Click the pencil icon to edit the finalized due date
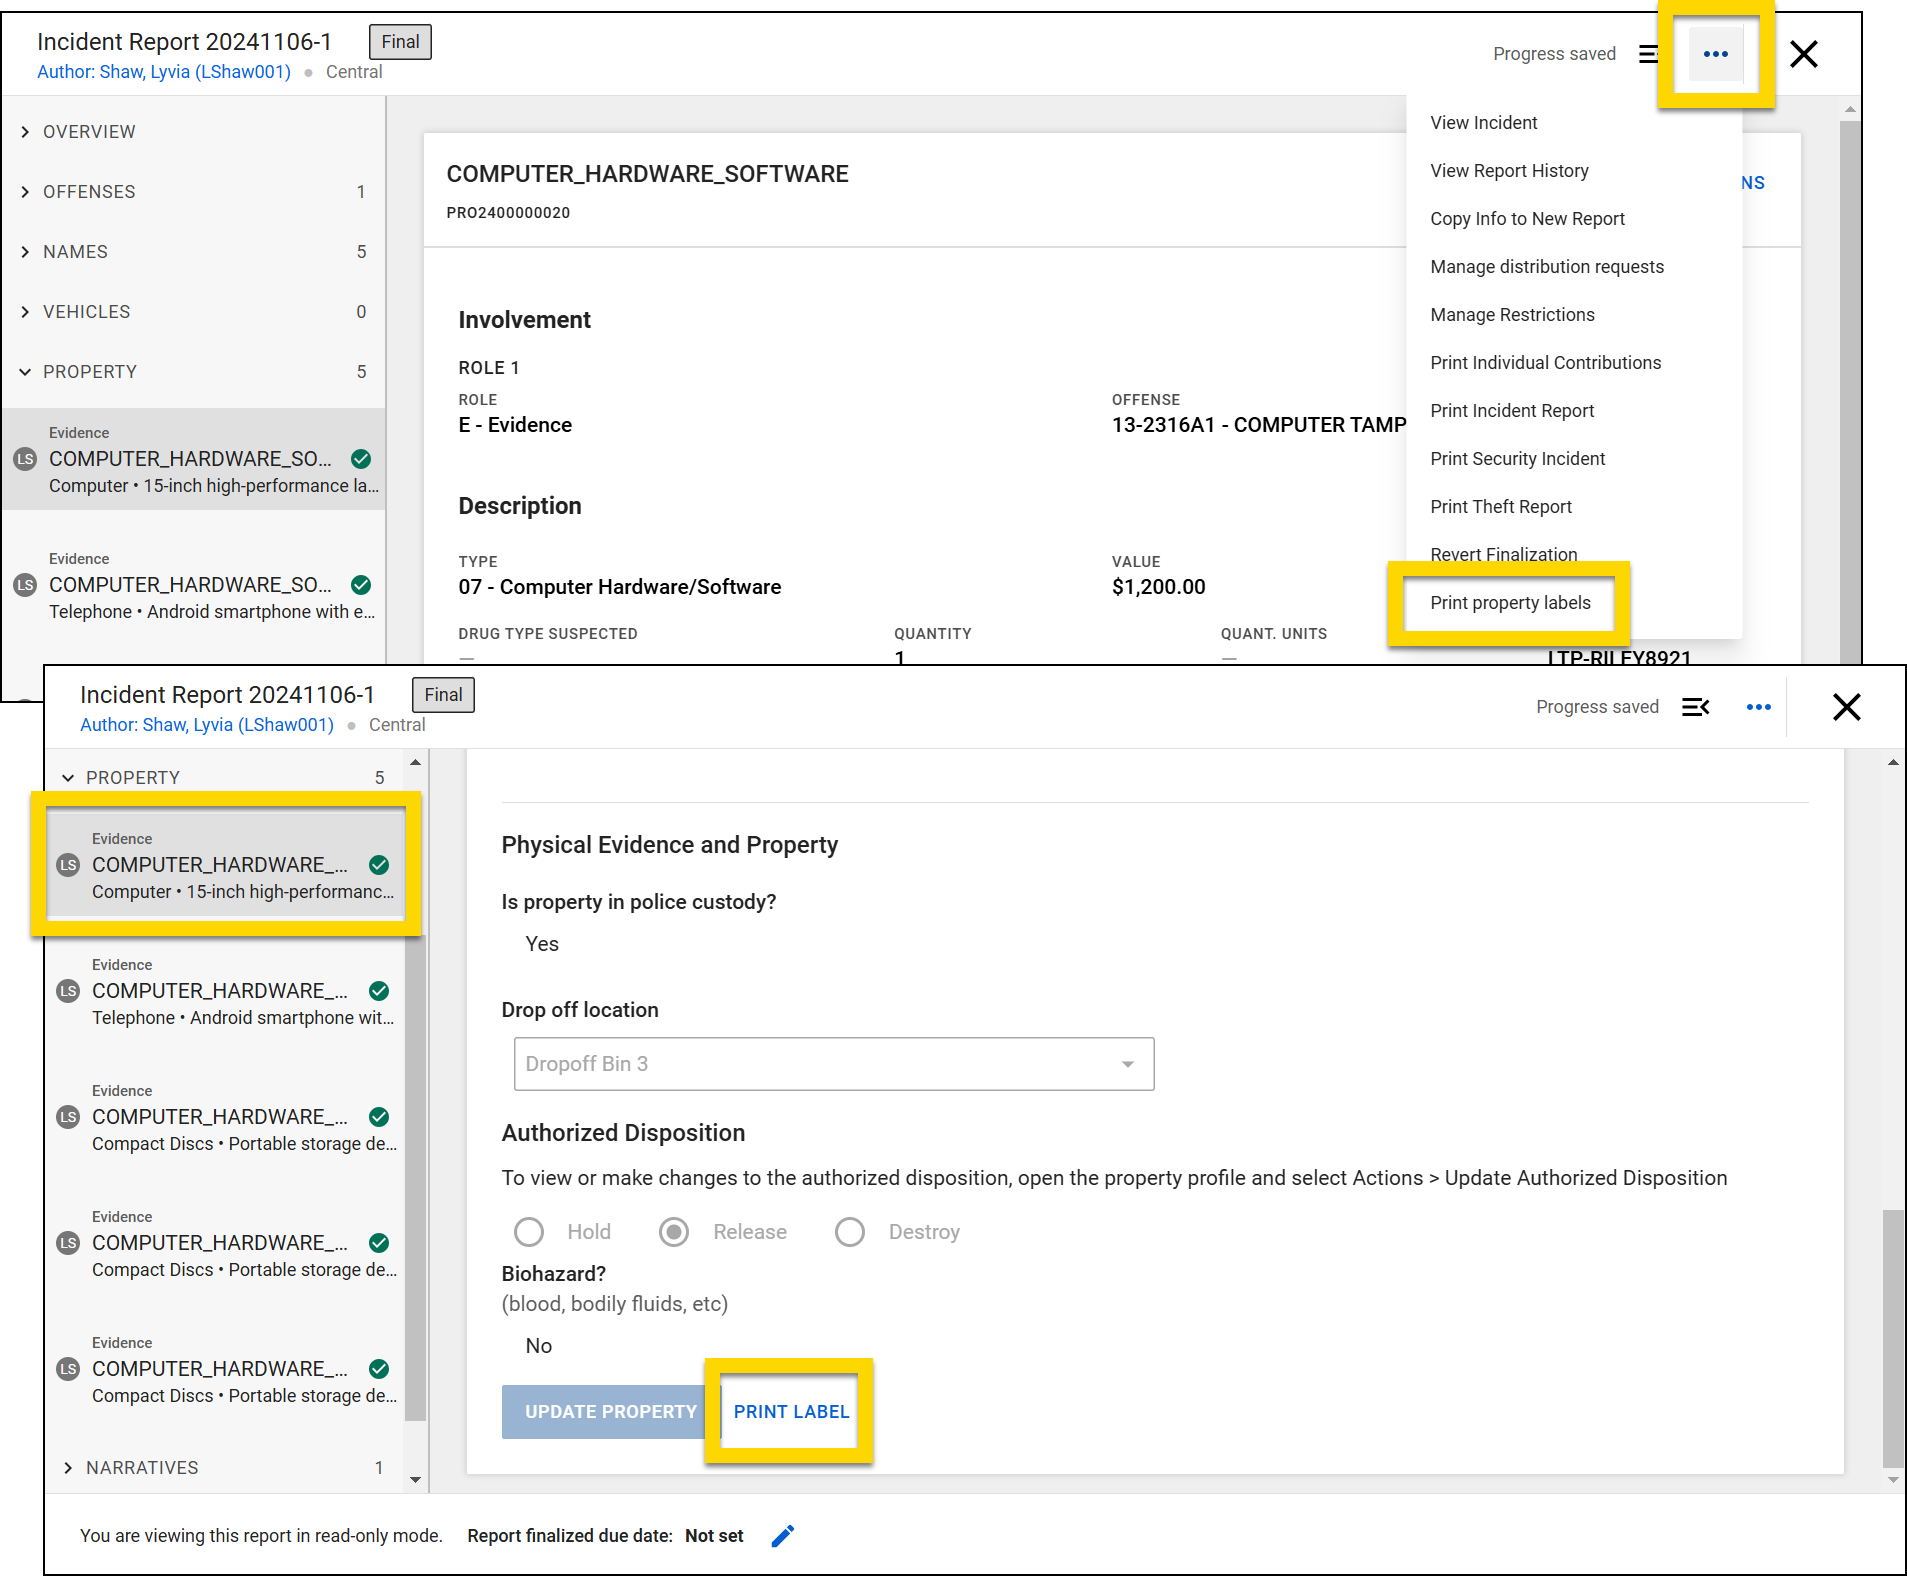The height and width of the screenshot is (1576, 1907). click(783, 1535)
